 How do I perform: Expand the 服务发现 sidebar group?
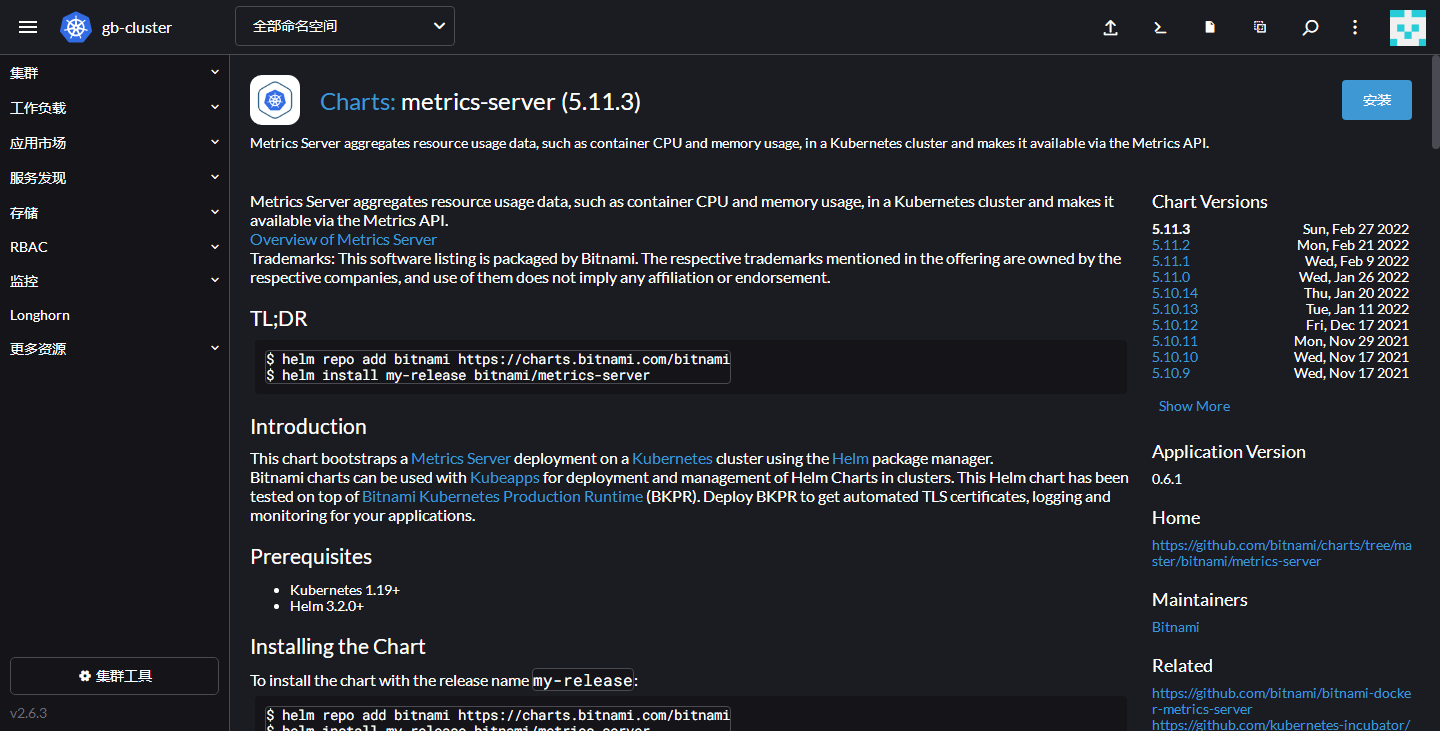(115, 178)
